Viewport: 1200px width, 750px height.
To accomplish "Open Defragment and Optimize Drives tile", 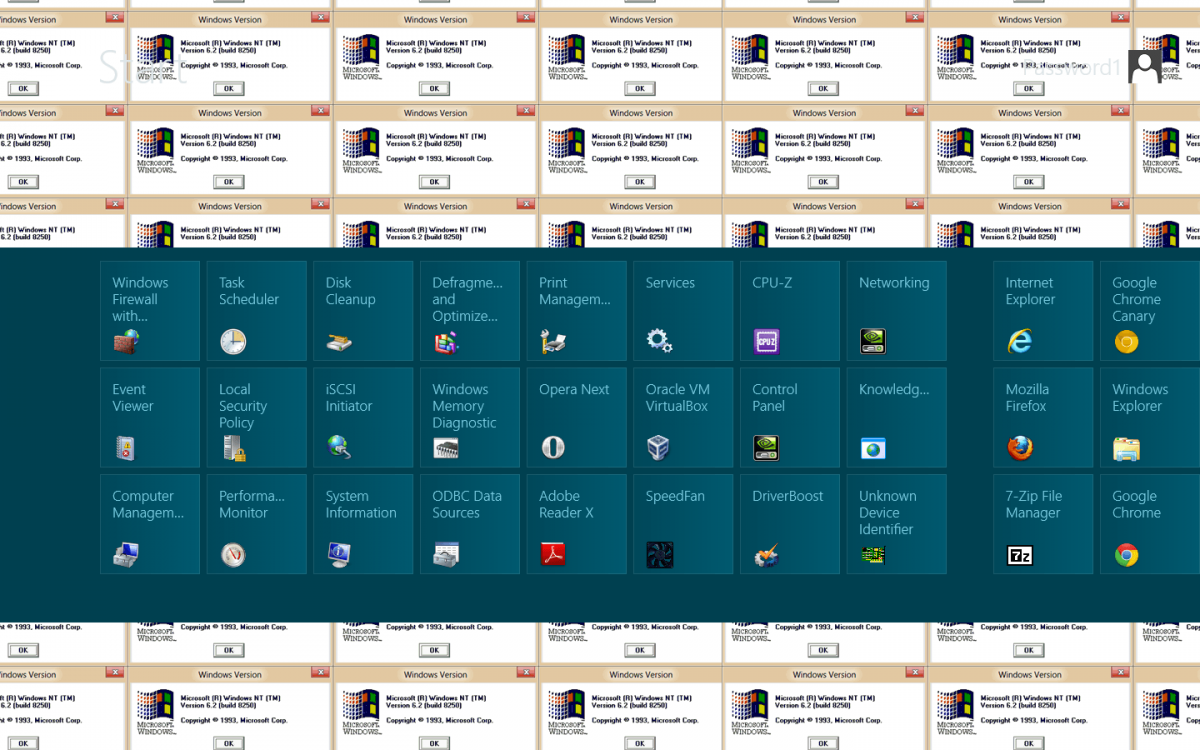I will coord(470,311).
